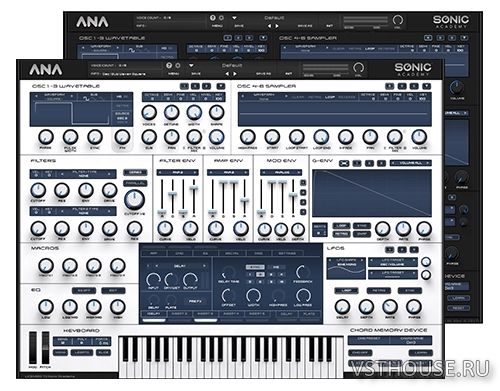Adjust master volume knob in front window header
The height and width of the screenshot is (391, 500).
click(359, 68)
